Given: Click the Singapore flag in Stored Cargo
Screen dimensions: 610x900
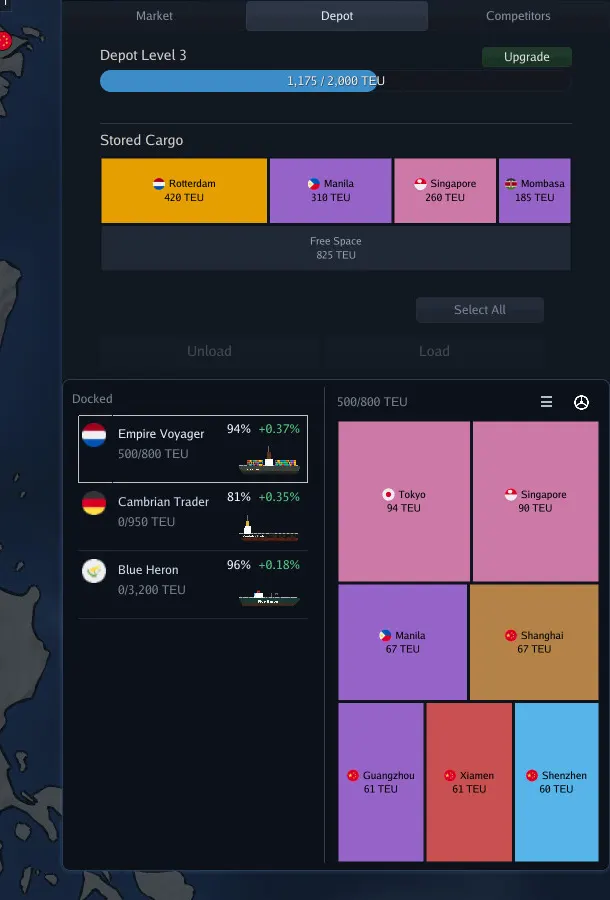Looking at the screenshot, I should point(421,184).
